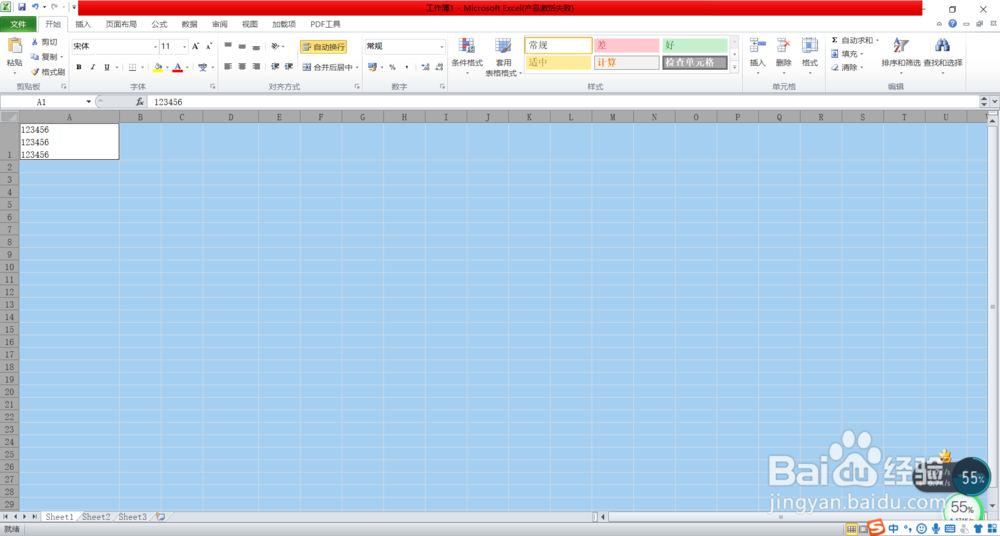Click Sort and Filter (排序和筛选) button

pyautogui.click(x=901, y=56)
